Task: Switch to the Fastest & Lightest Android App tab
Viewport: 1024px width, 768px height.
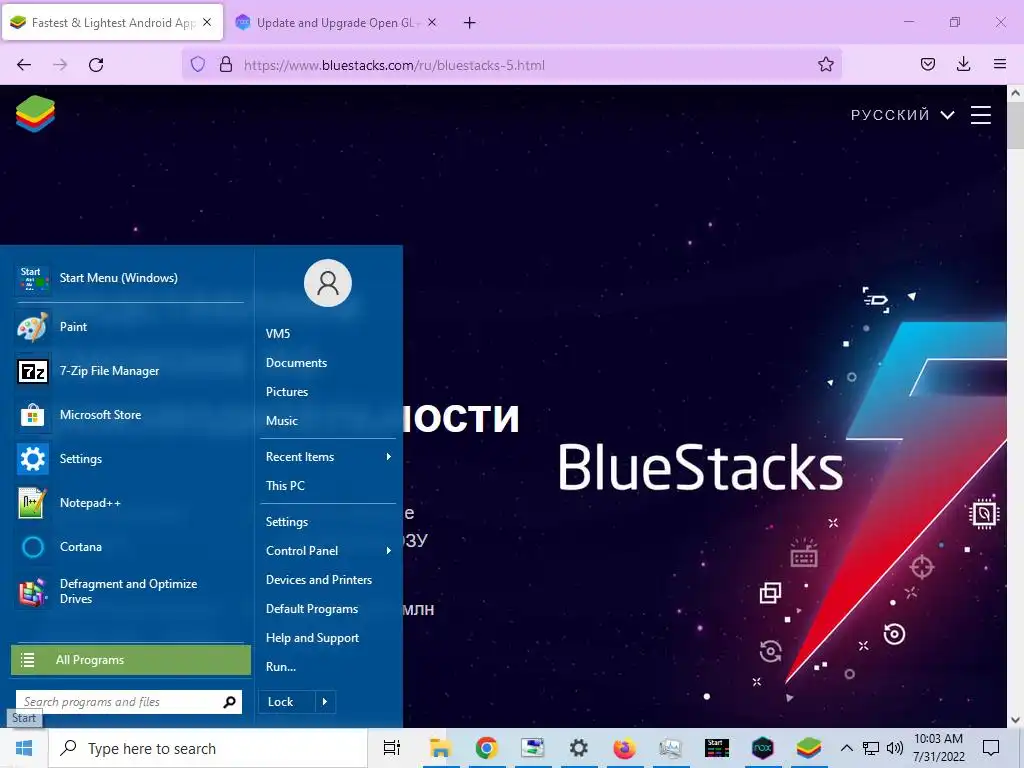Action: pyautogui.click(x=112, y=23)
